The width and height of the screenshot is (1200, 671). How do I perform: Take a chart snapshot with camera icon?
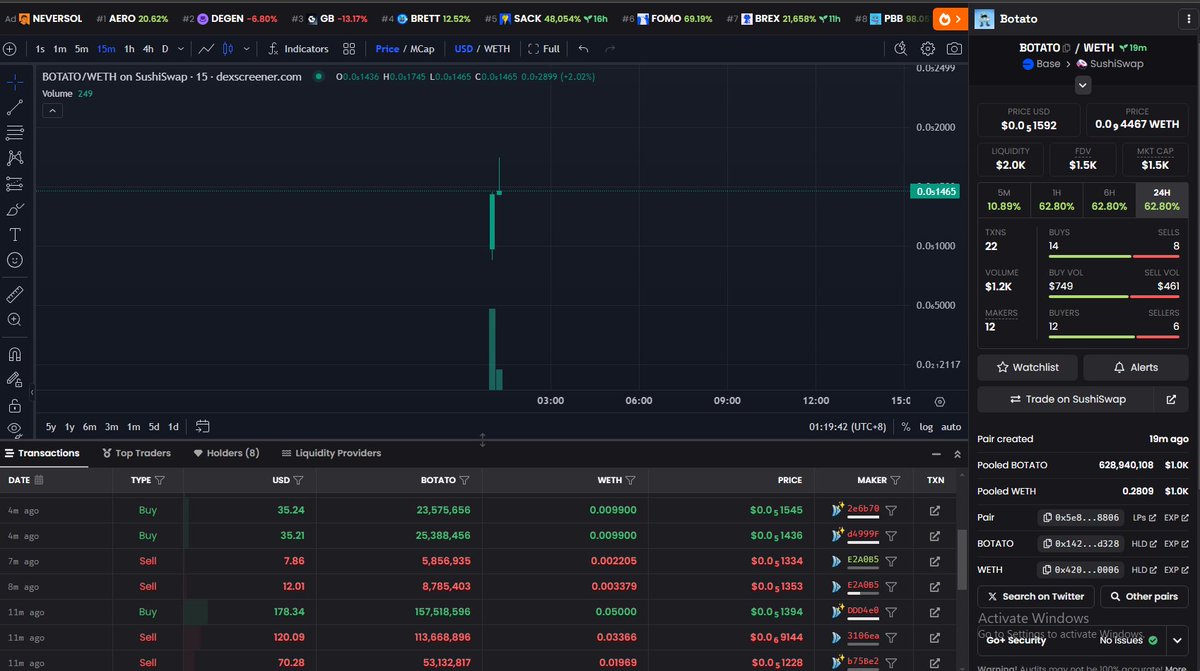[x=955, y=48]
